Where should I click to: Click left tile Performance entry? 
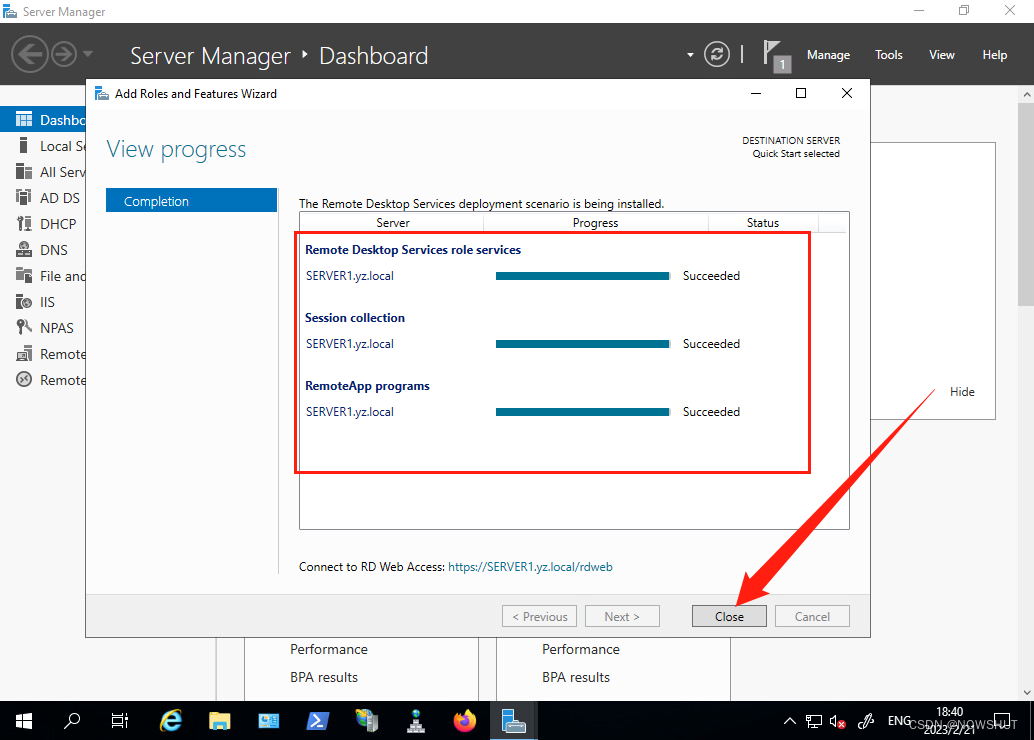point(329,649)
